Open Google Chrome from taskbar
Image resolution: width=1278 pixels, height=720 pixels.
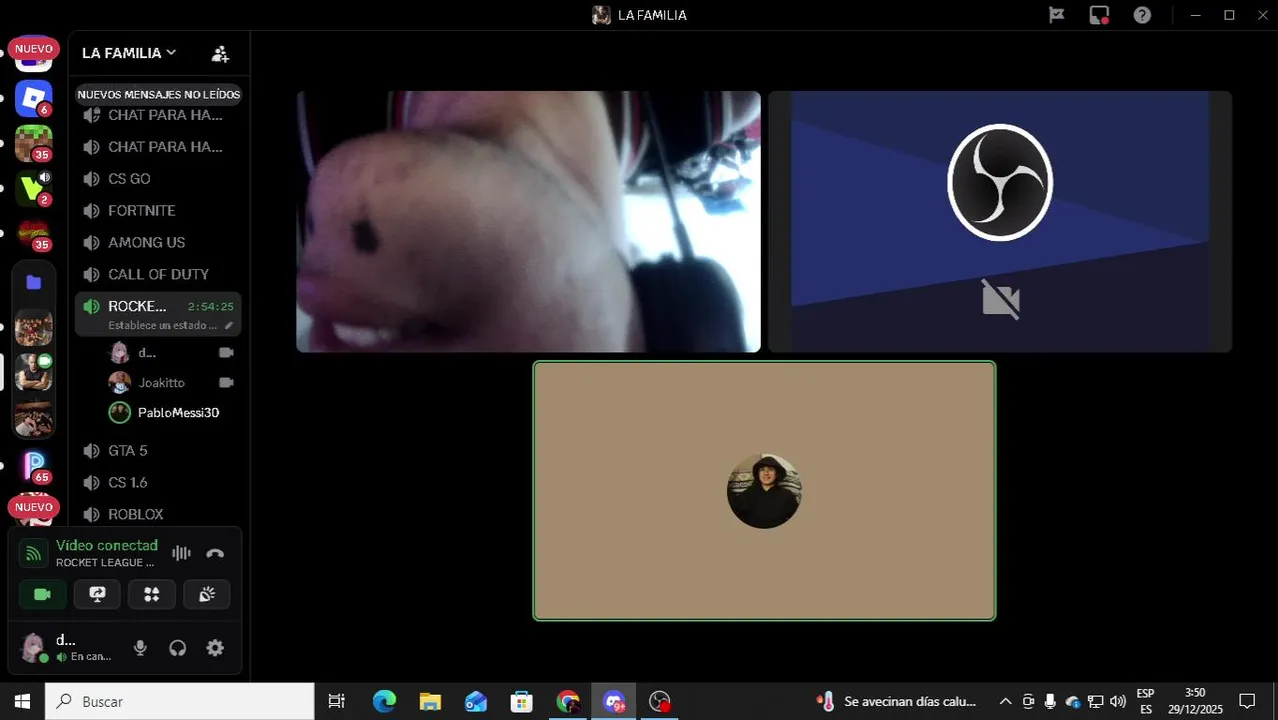coord(568,702)
